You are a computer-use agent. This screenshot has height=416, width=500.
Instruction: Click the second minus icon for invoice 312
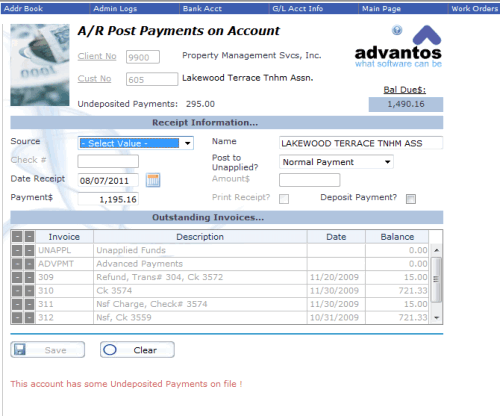point(29,318)
